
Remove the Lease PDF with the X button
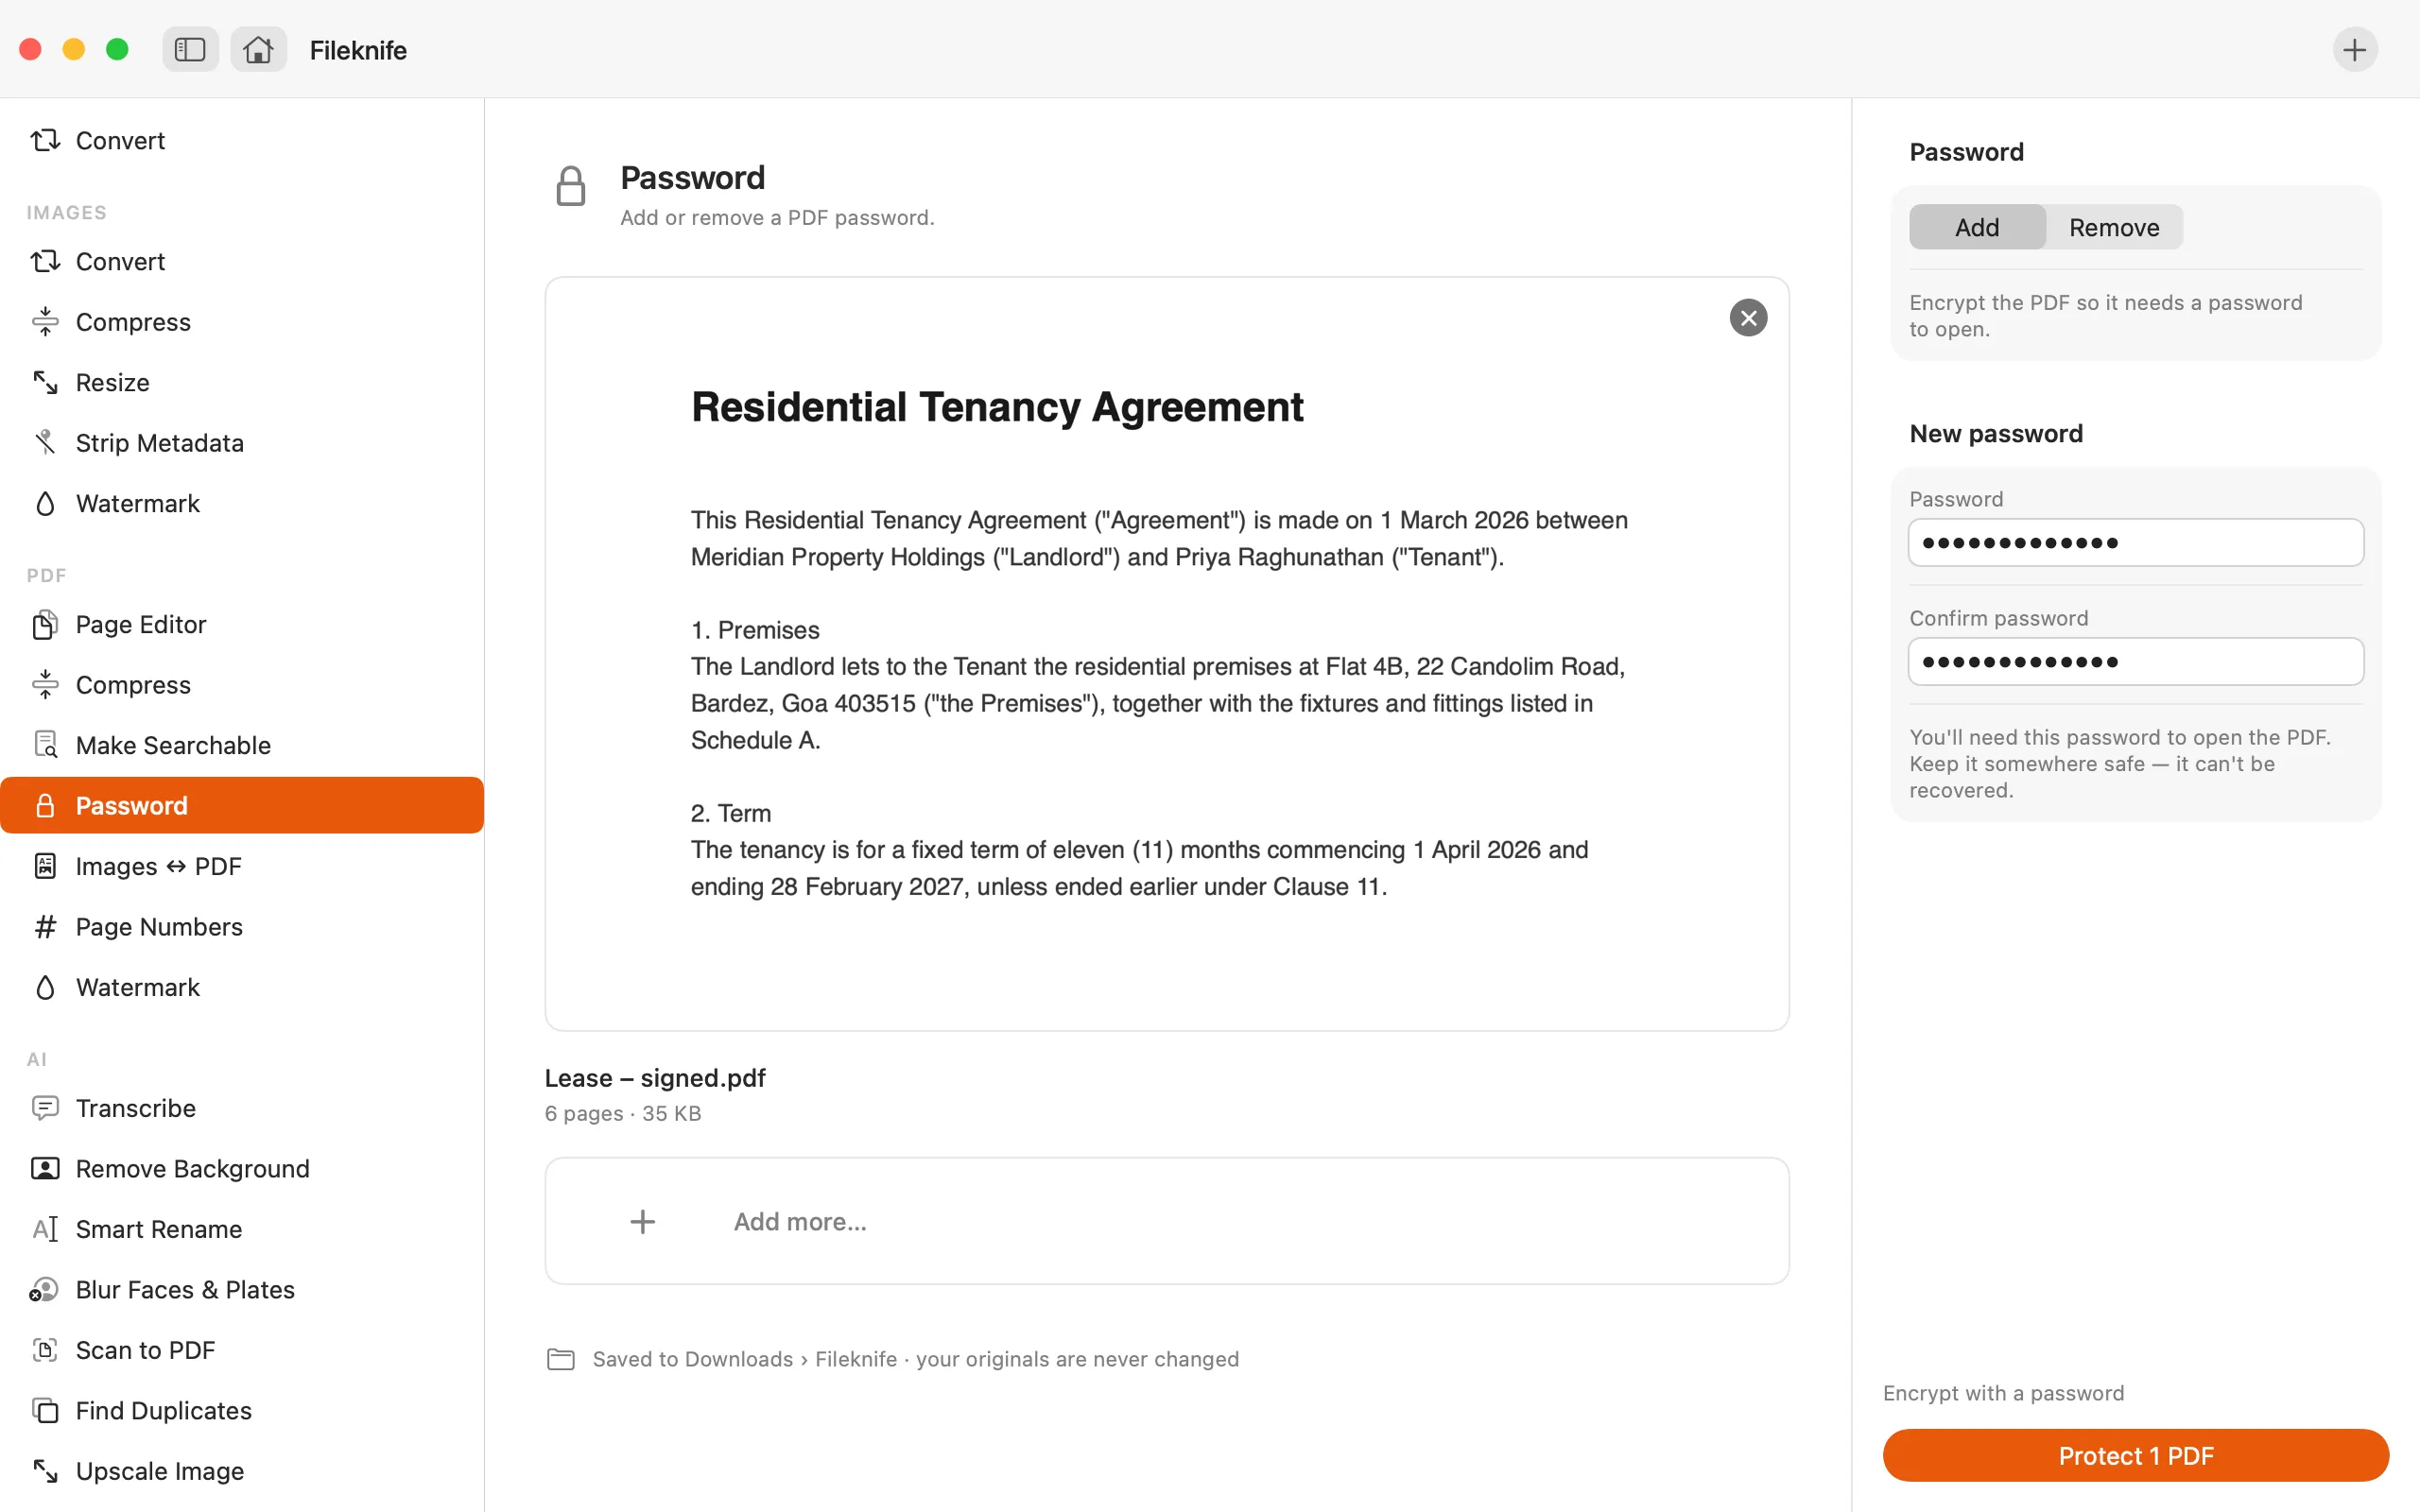(1748, 318)
